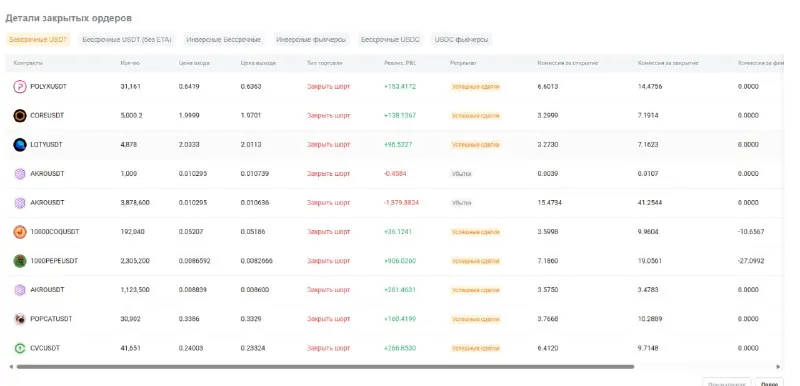Click the -1,379.8824 loss value
The width and height of the screenshot is (800, 386).
click(x=402, y=203)
